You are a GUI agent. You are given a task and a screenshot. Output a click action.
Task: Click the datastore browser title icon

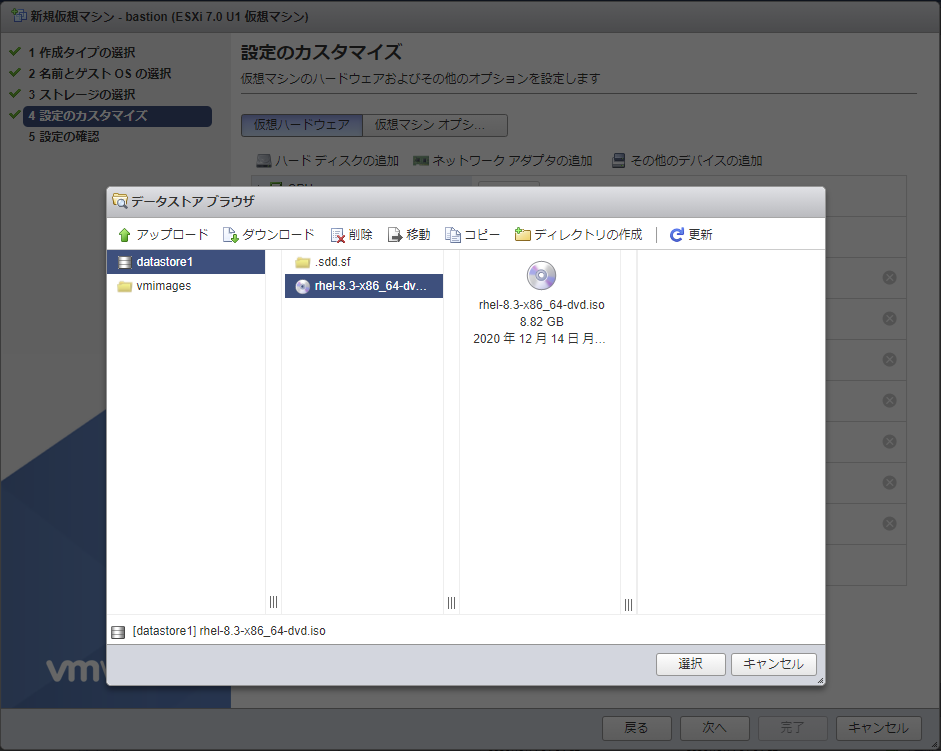[120, 201]
